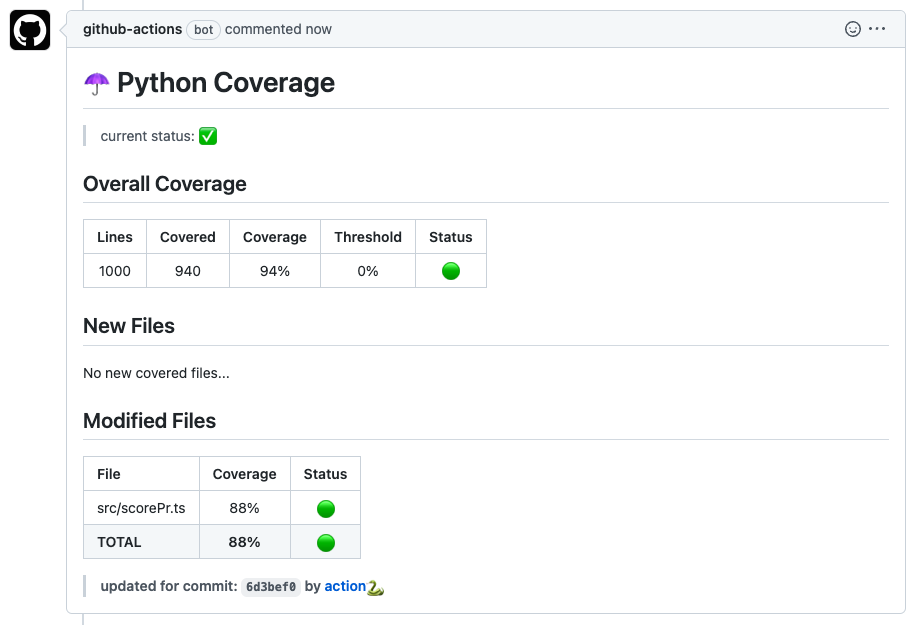Click the GitHub logo avatar on the left
920x625 pixels.
click(29, 29)
